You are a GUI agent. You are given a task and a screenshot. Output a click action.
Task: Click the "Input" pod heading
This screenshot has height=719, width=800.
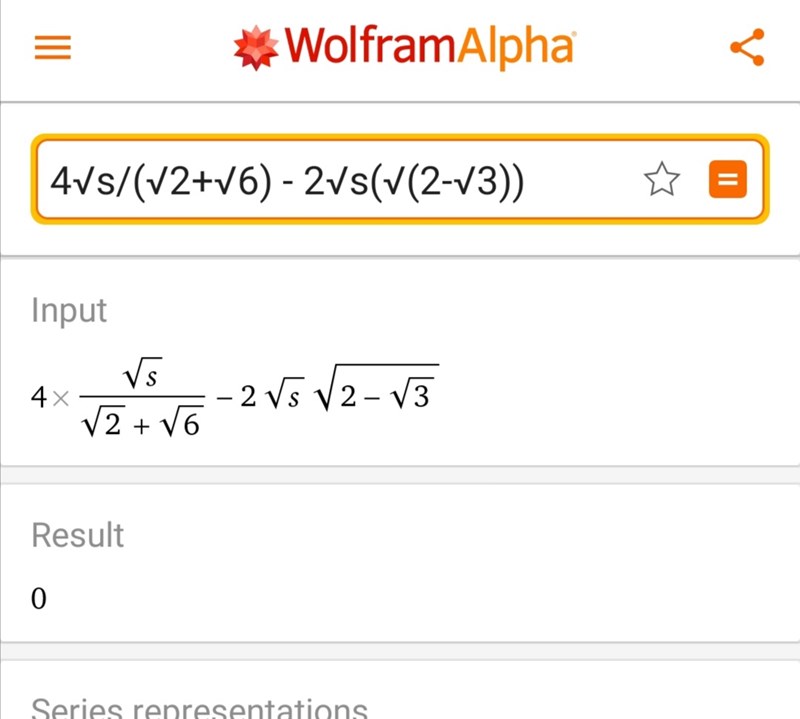(x=69, y=309)
